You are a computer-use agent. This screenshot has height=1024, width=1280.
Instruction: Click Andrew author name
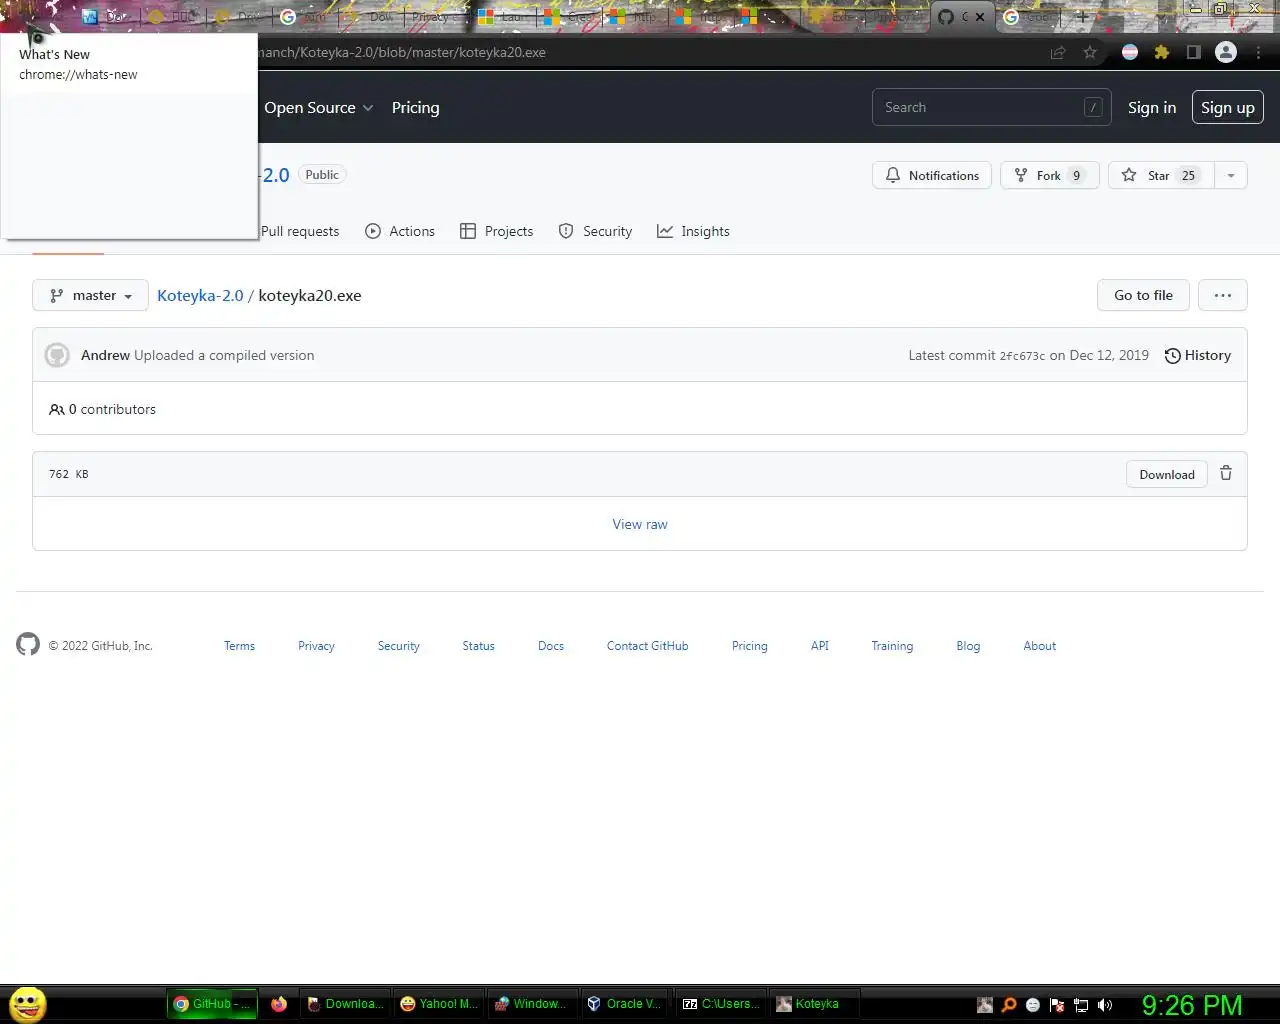(x=105, y=355)
